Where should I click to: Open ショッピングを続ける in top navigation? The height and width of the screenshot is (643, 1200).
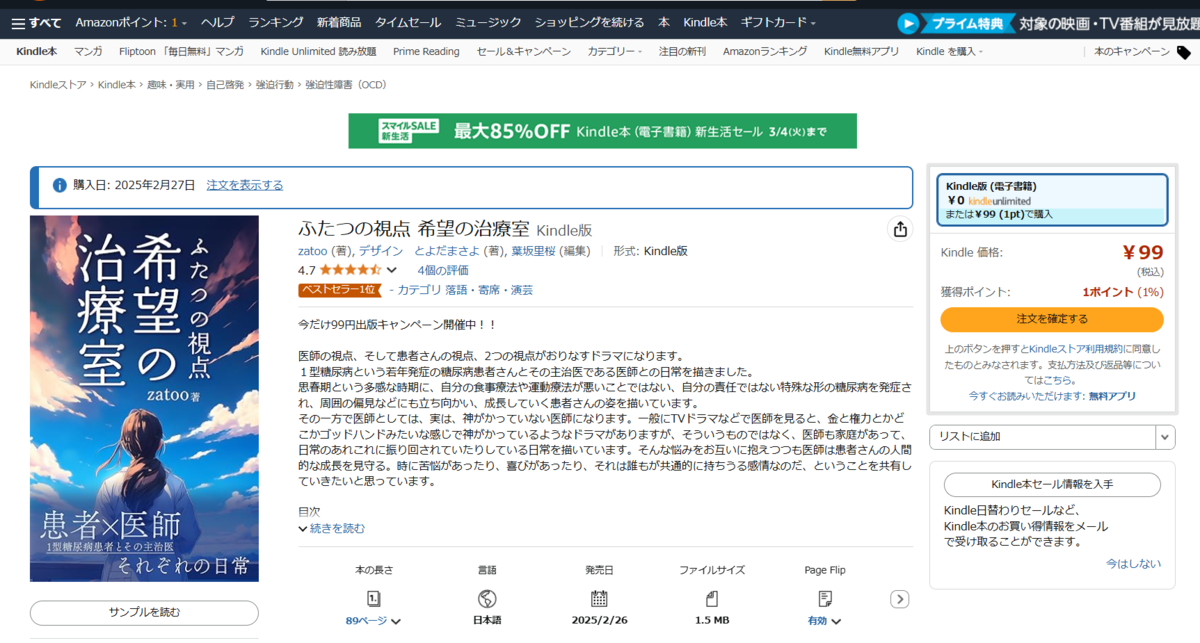(x=589, y=22)
